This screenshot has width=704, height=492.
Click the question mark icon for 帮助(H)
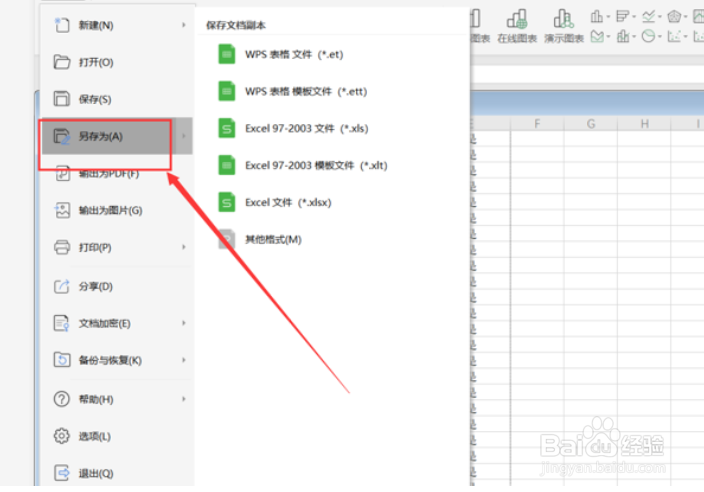point(62,399)
